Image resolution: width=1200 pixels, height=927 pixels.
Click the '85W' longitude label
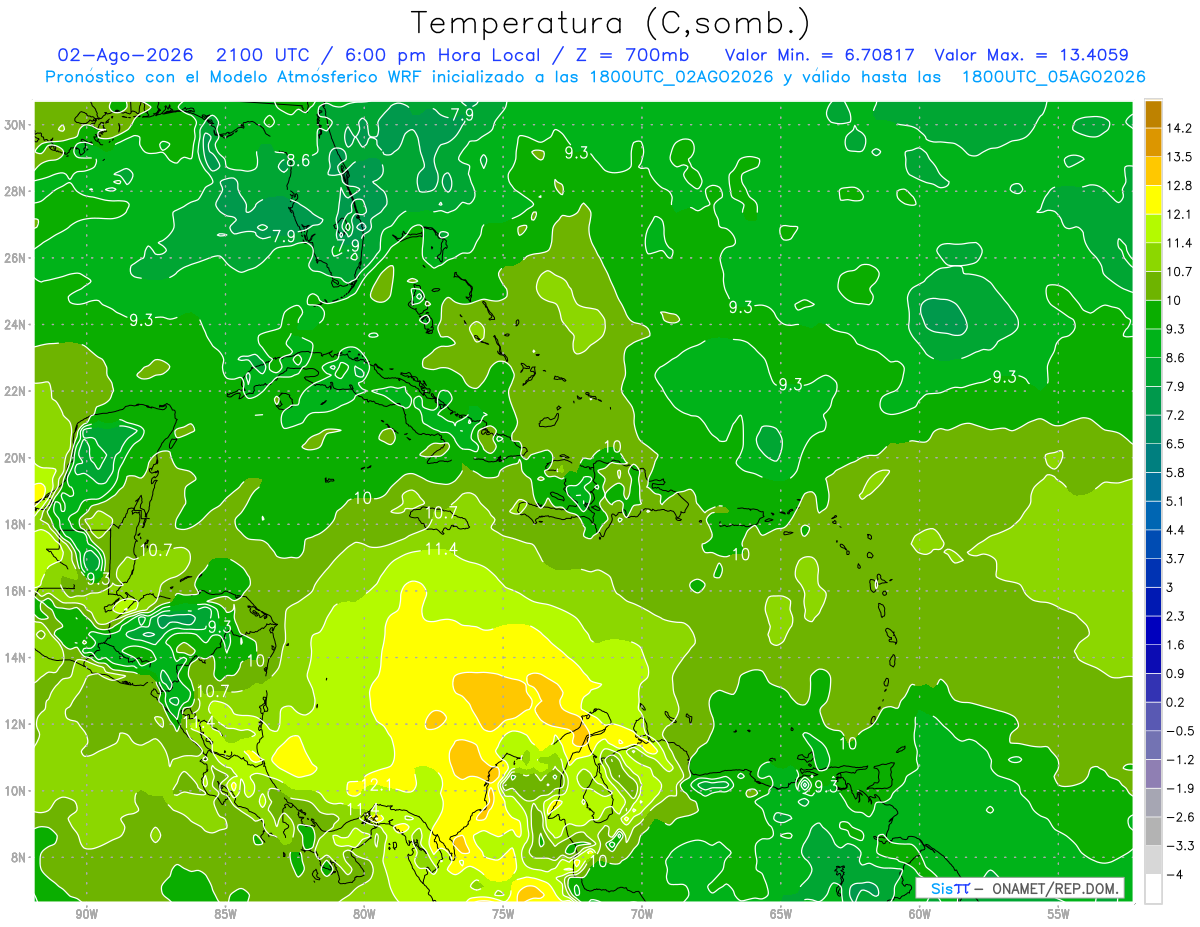tap(225, 914)
